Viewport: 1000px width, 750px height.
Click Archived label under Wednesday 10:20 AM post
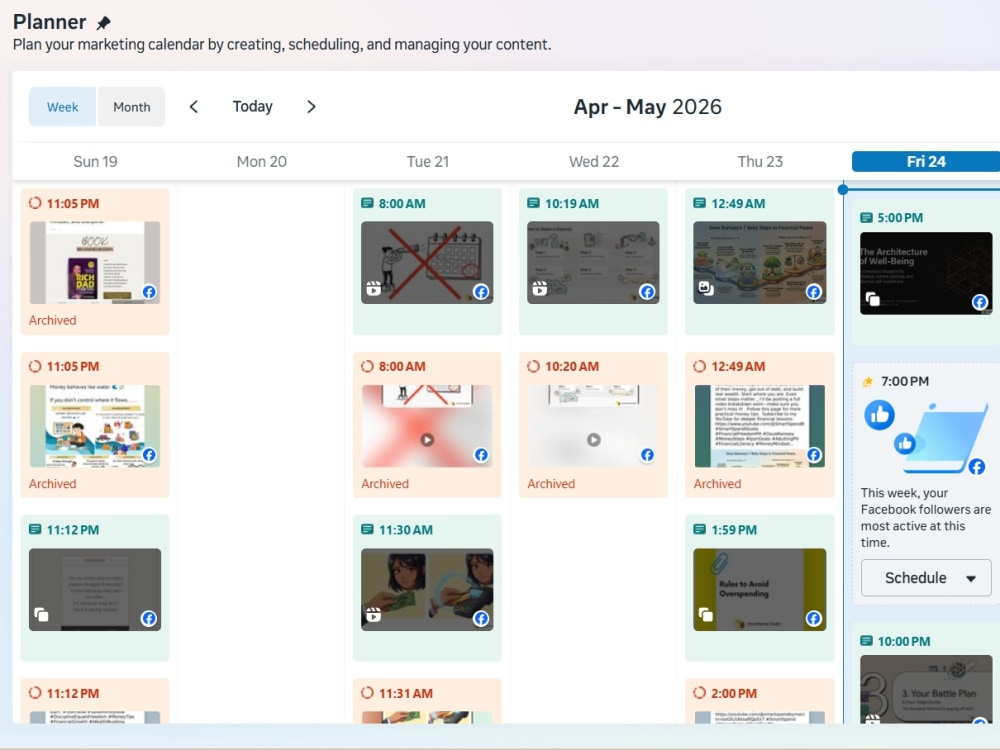pyautogui.click(x=551, y=484)
